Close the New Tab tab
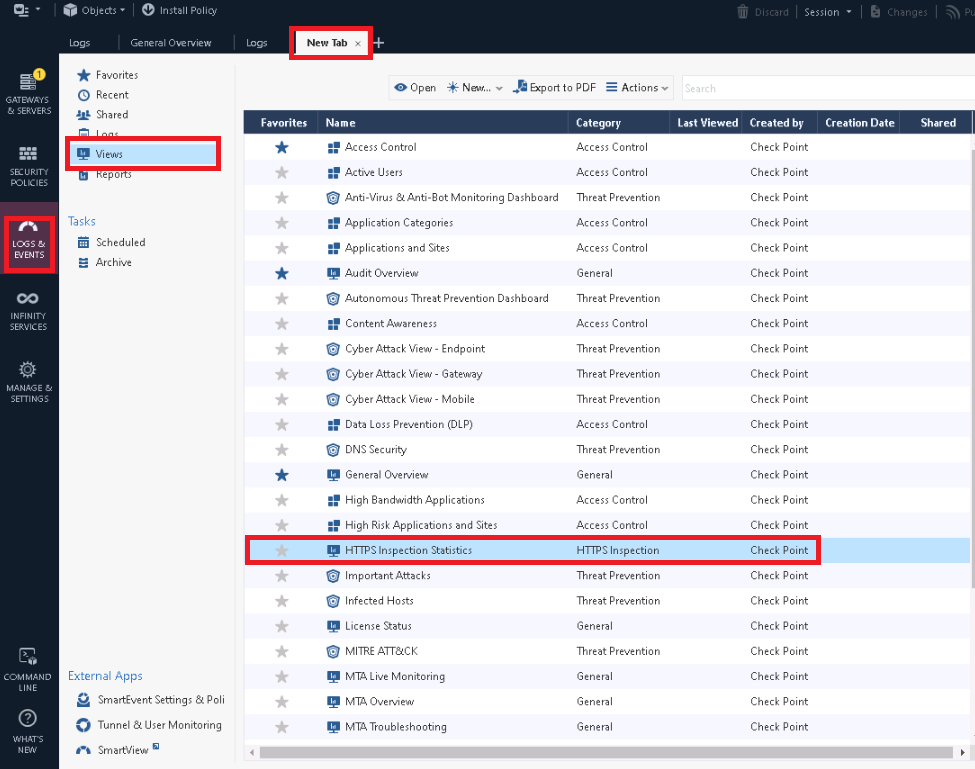 [x=358, y=44]
